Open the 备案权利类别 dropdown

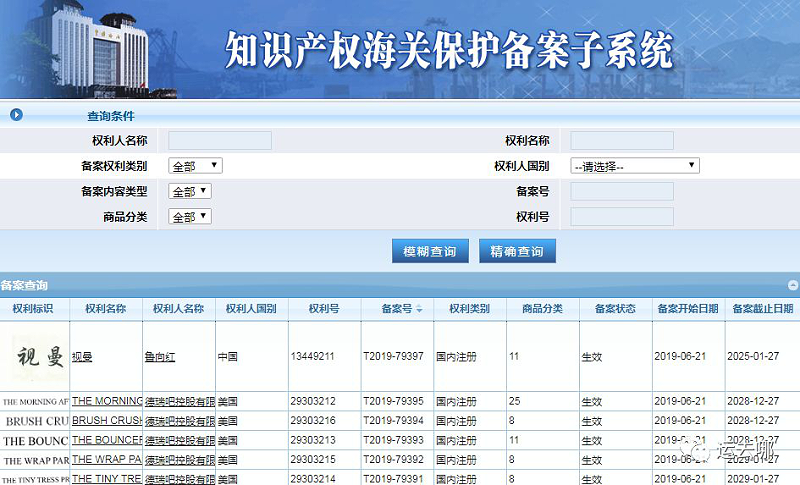pos(195,166)
